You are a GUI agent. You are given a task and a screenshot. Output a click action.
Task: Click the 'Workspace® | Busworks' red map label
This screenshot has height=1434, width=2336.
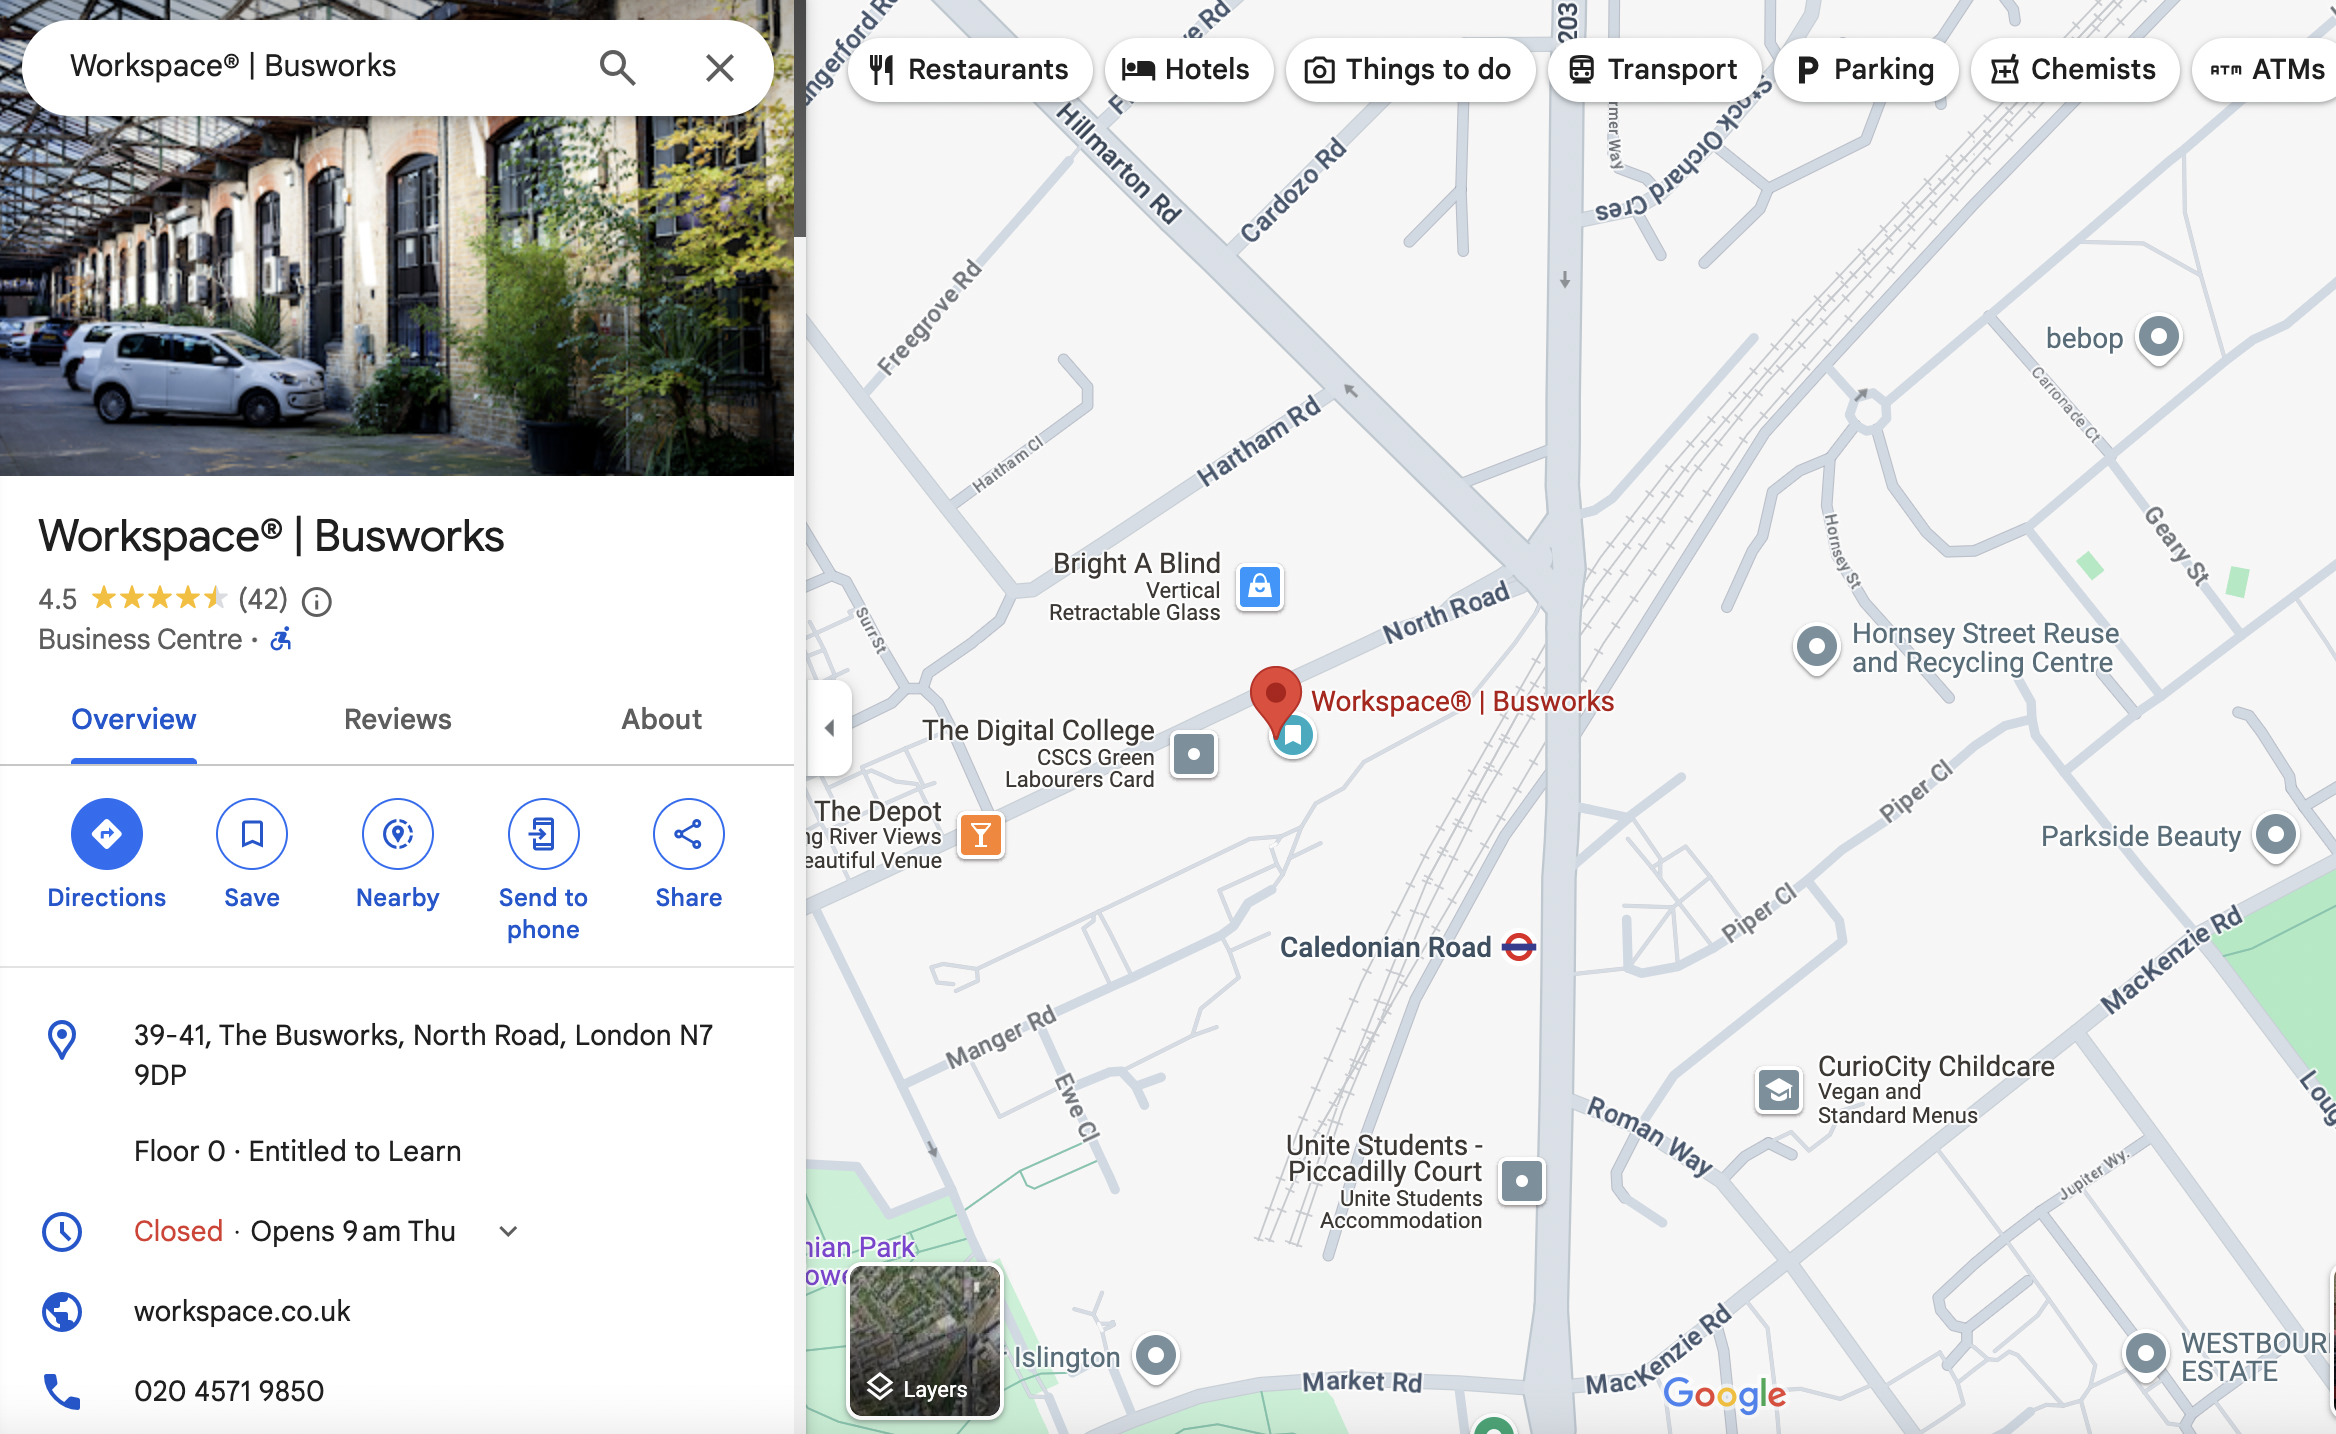click(x=1462, y=701)
